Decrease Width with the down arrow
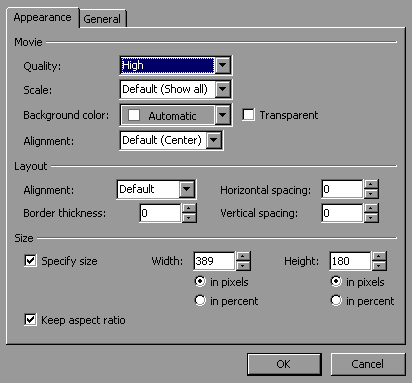The height and width of the screenshot is (383, 412). [243, 266]
